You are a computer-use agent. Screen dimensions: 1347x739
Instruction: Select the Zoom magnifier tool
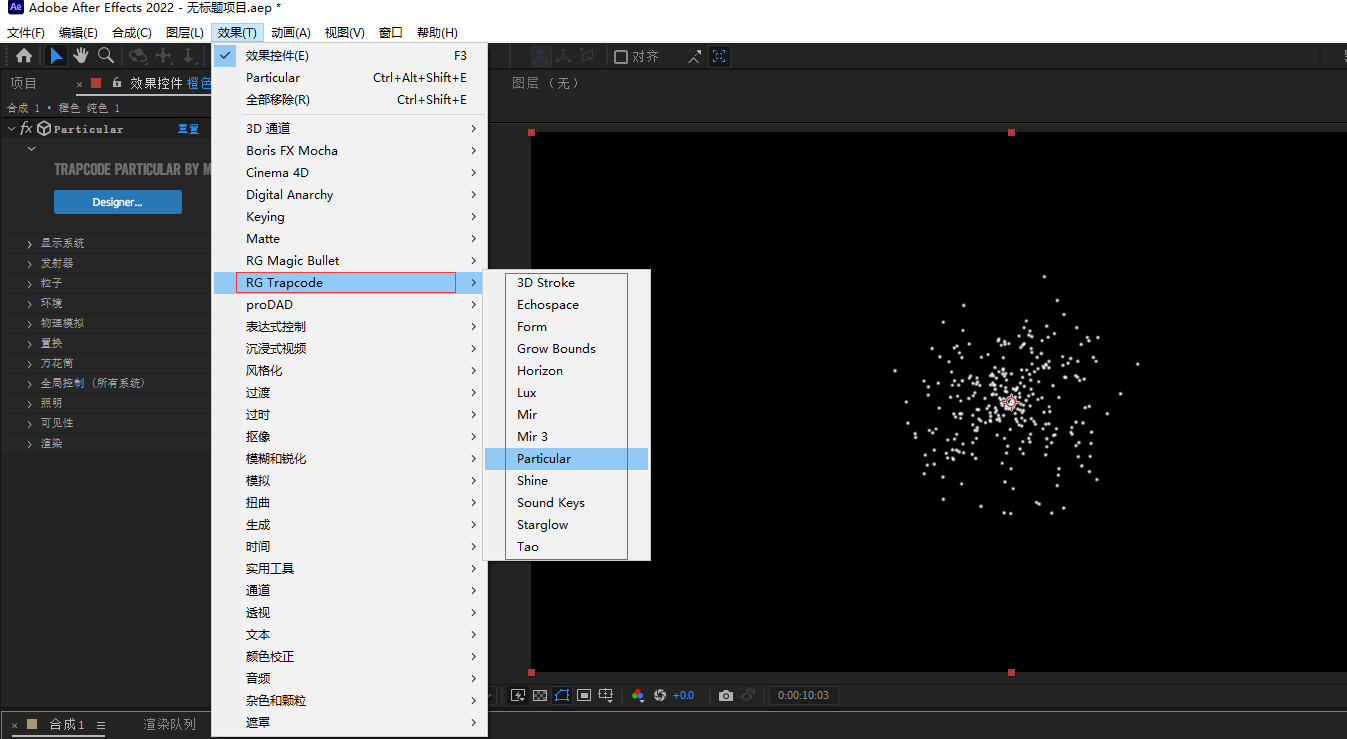click(105, 56)
